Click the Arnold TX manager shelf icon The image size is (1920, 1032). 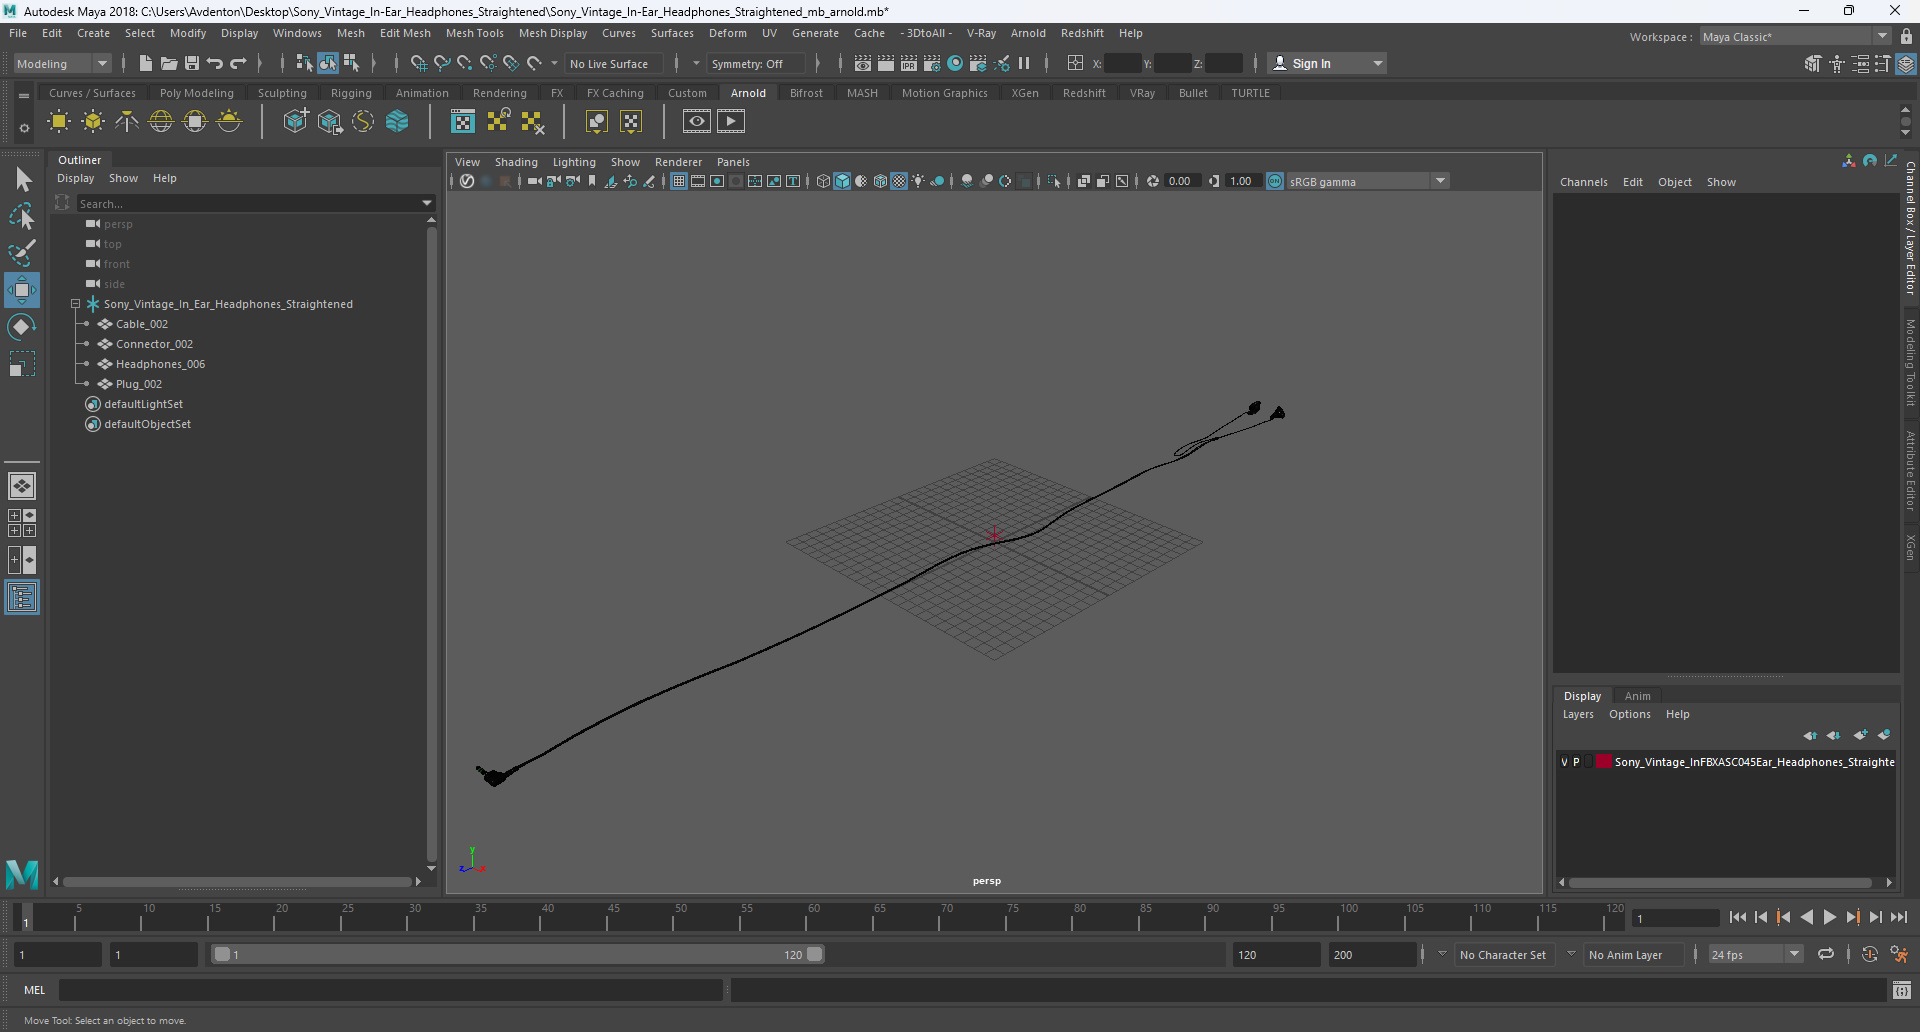point(463,122)
